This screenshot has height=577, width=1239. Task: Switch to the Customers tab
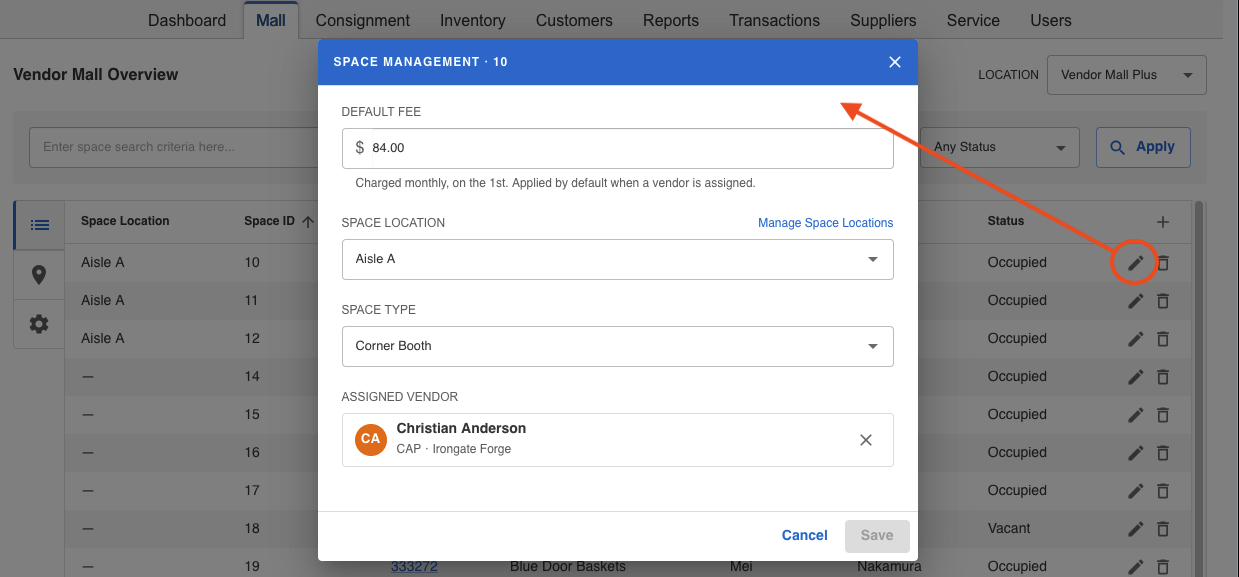pyautogui.click(x=574, y=20)
